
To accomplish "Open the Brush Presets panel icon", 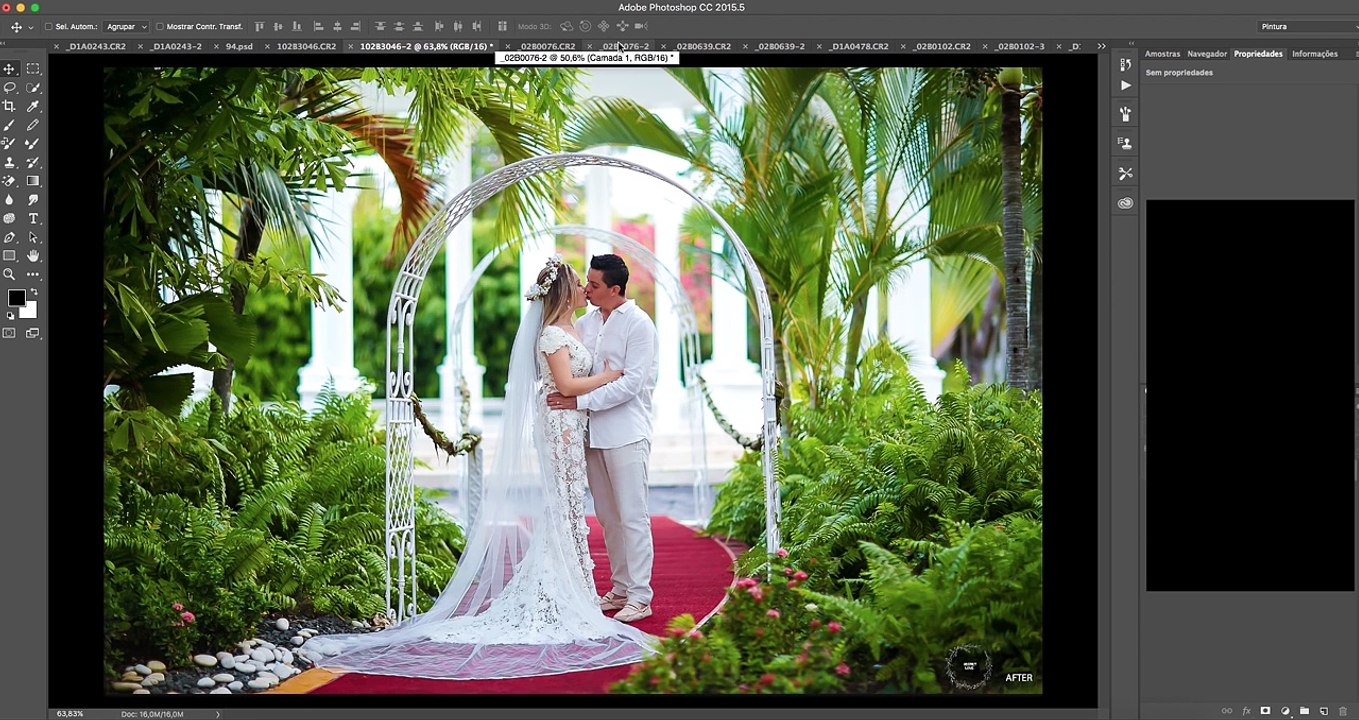I will 1125,114.
